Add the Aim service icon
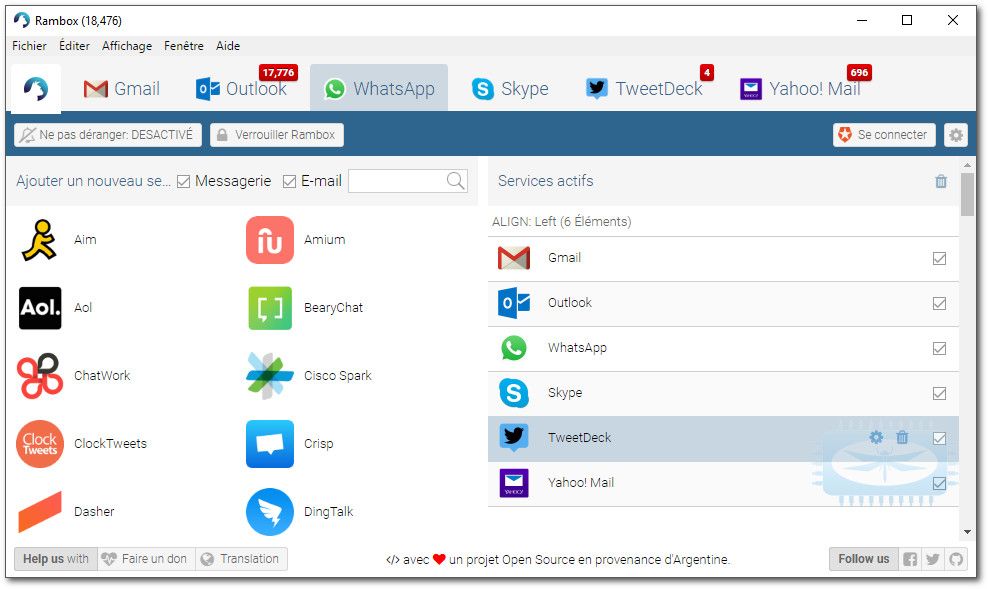This screenshot has width=988, height=589. (x=40, y=239)
